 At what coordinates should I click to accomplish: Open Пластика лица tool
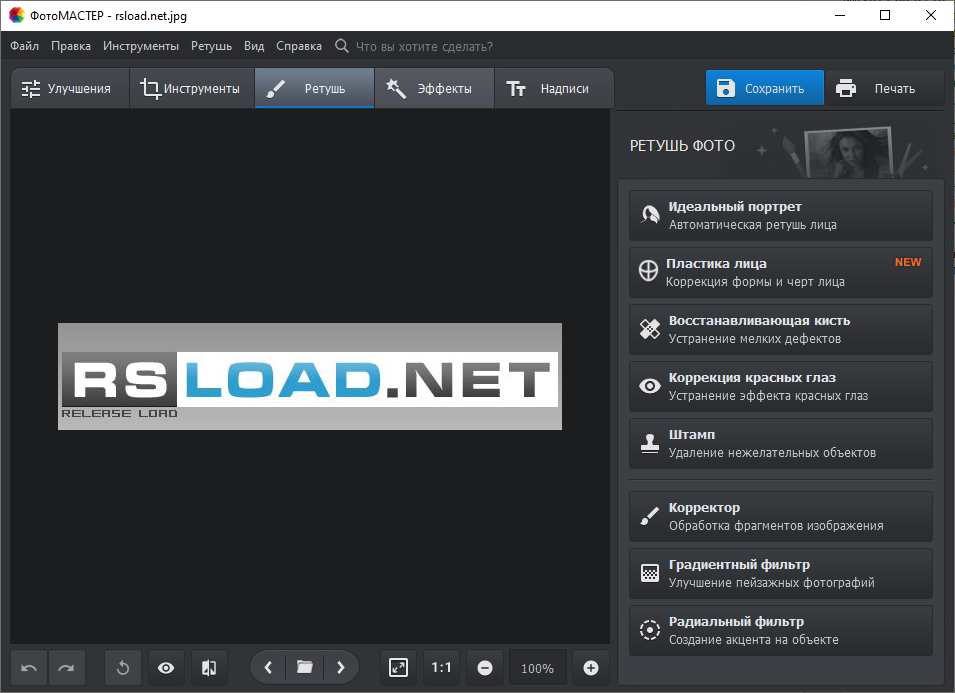pyautogui.click(x=780, y=272)
